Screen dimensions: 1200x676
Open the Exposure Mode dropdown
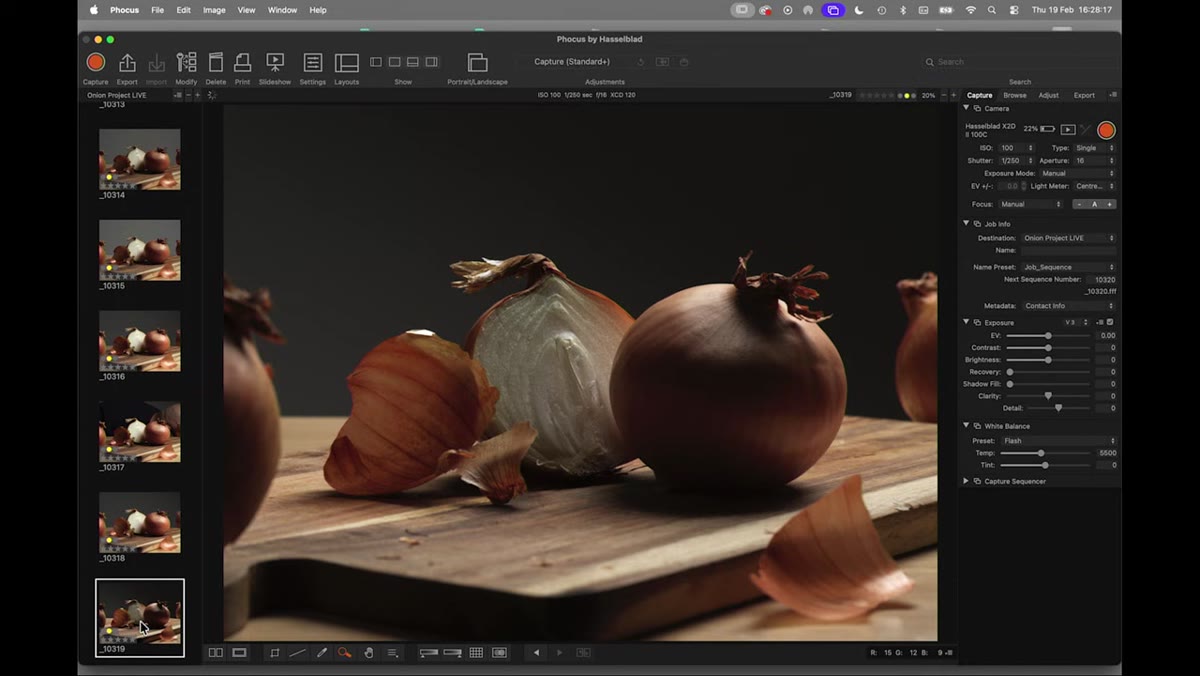coord(1078,173)
